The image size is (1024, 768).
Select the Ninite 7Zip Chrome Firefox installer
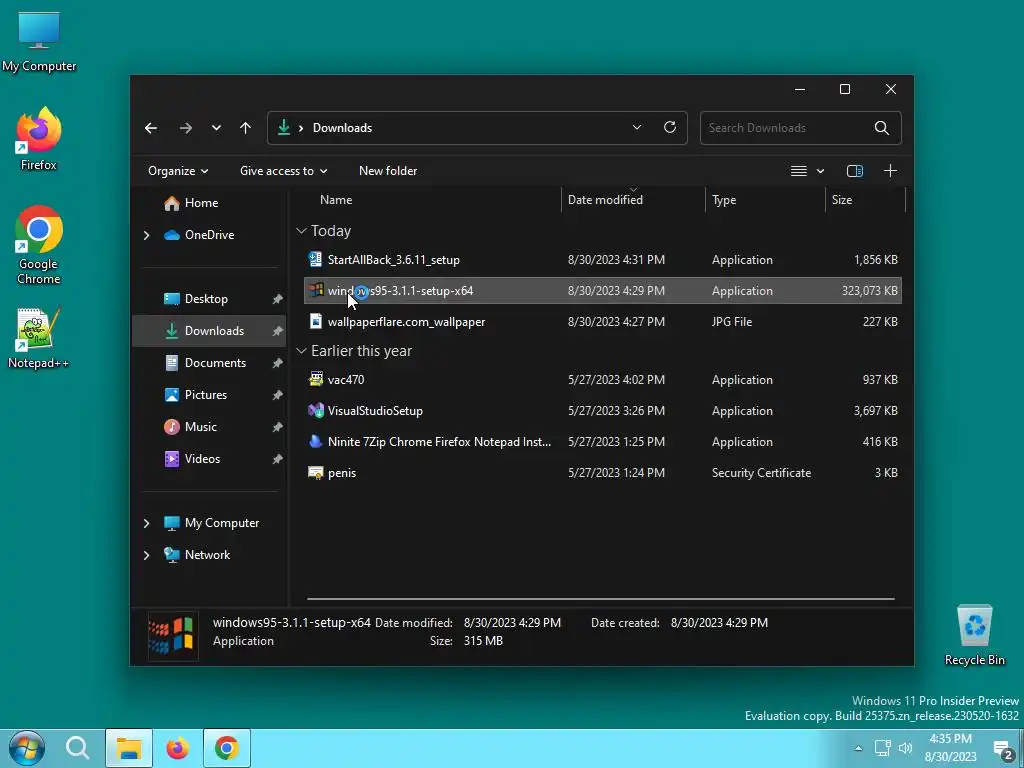pyautogui.click(x=603, y=442)
